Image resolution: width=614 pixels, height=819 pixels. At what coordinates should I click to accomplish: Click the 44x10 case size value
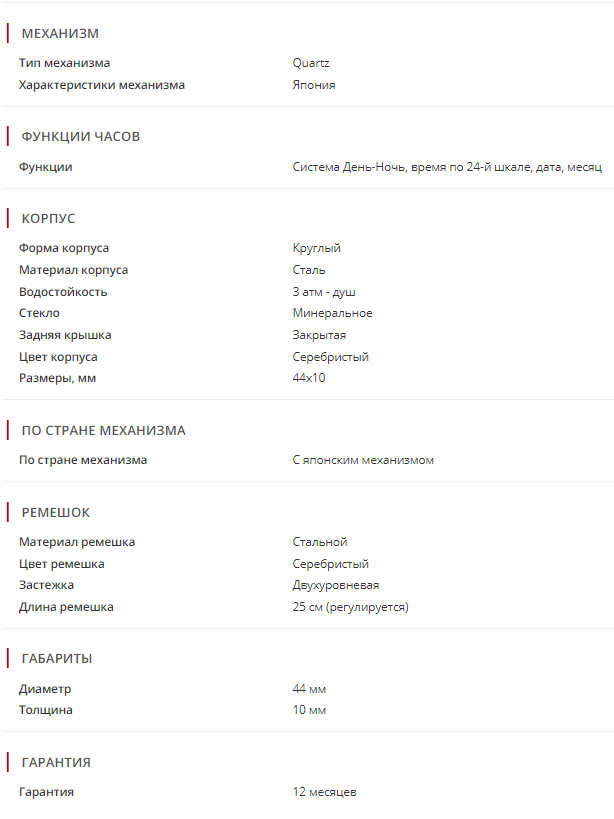coord(309,378)
